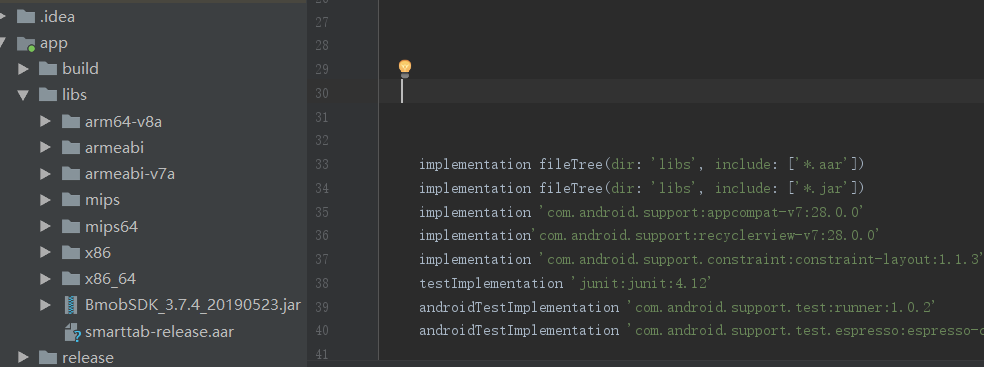Image resolution: width=984 pixels, height=367 pixels.
Task: Expand the armeabi-v7a folder arrow
Action: pos(45,174)
